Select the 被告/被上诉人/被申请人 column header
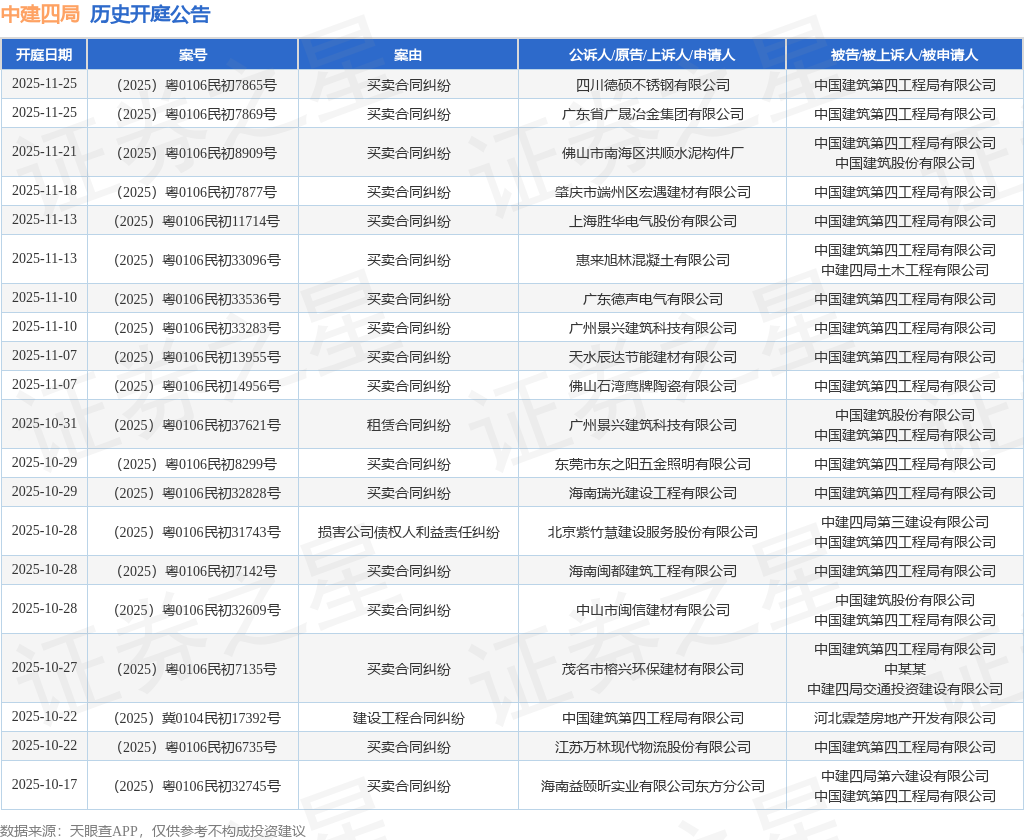 [904, 55]
